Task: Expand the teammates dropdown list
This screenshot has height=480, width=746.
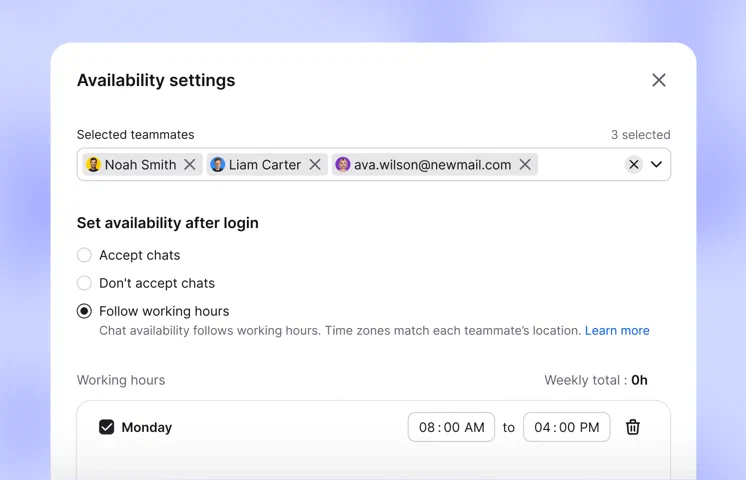Action: pyautogui.click(x=656, y=165)
